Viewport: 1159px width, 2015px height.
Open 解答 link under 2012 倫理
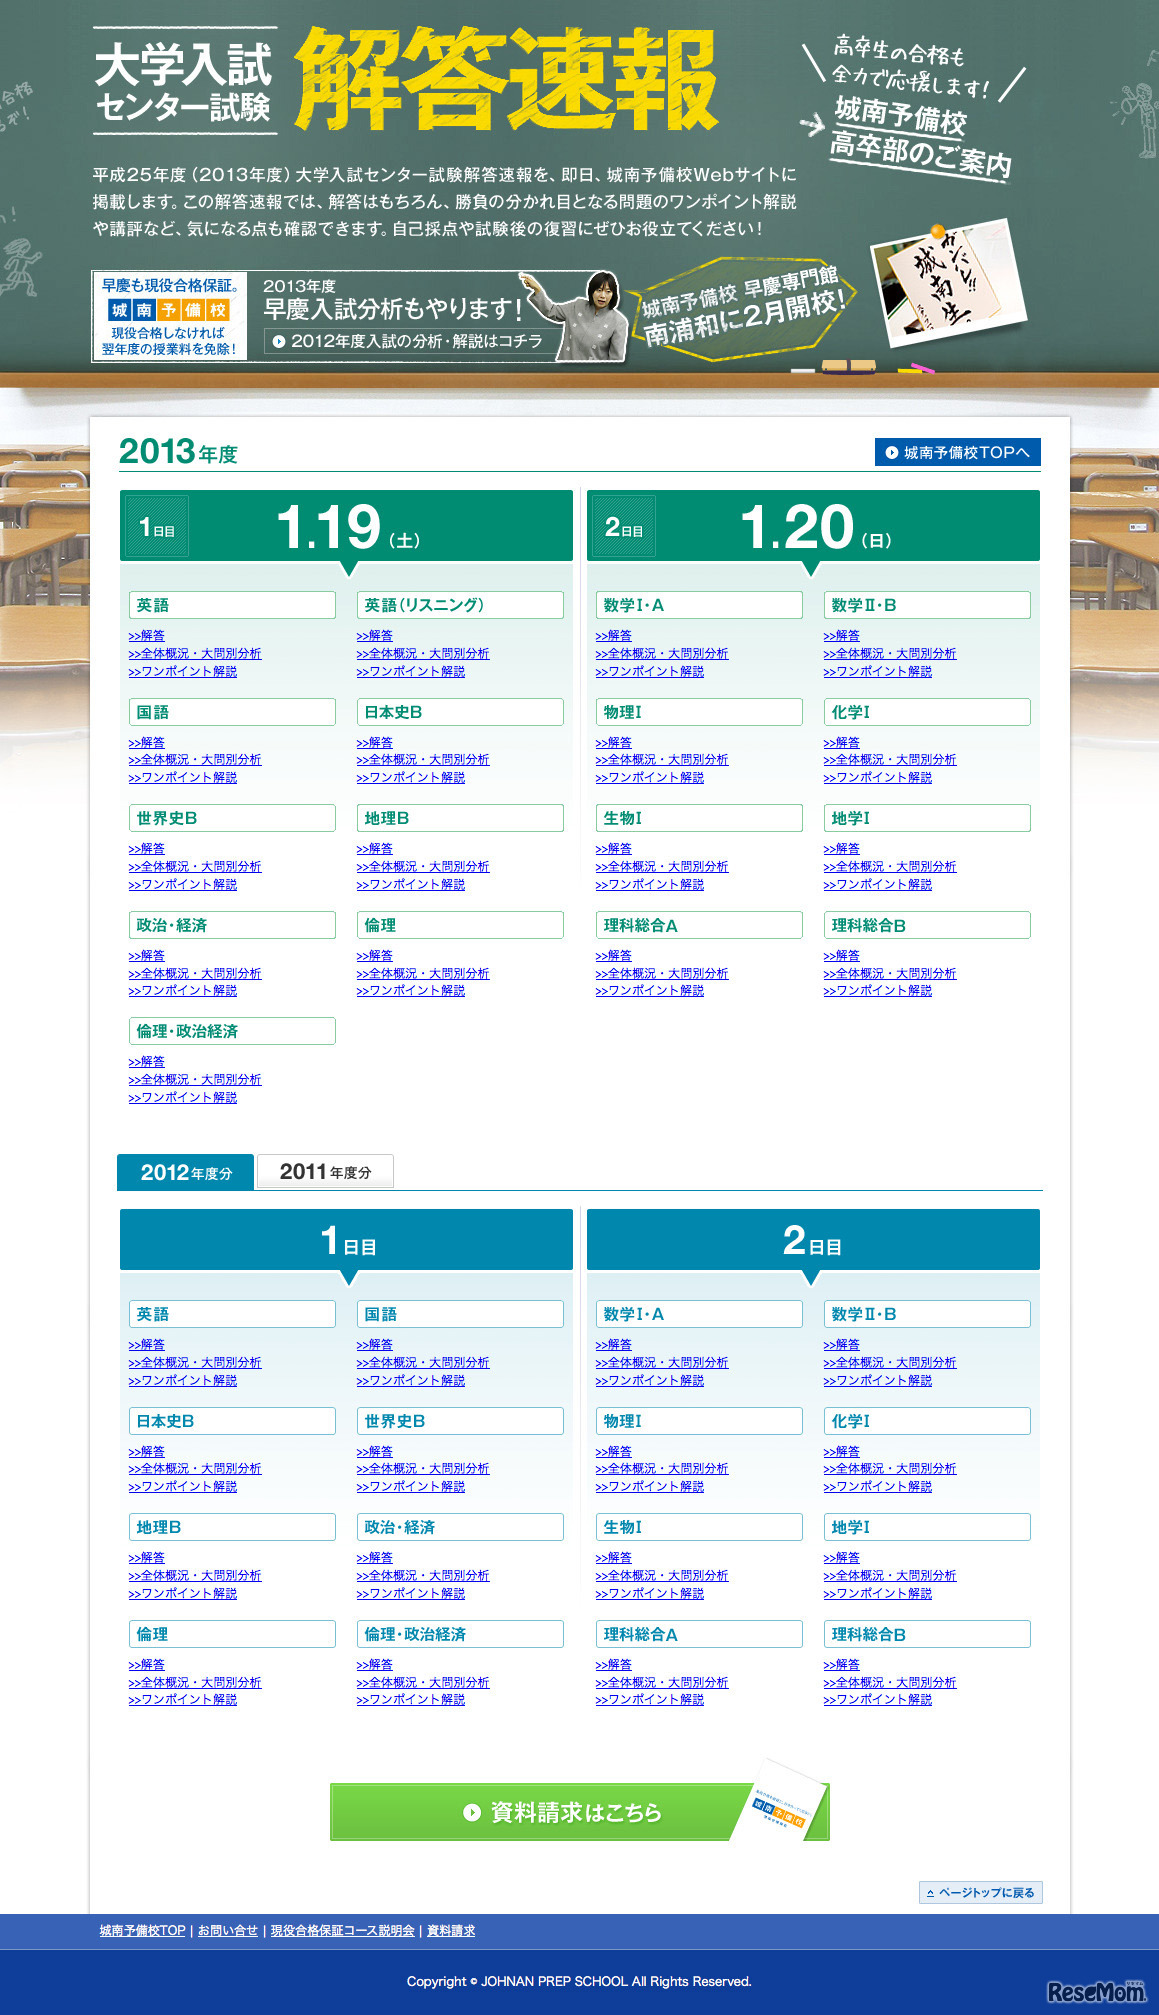[146, 1664]
